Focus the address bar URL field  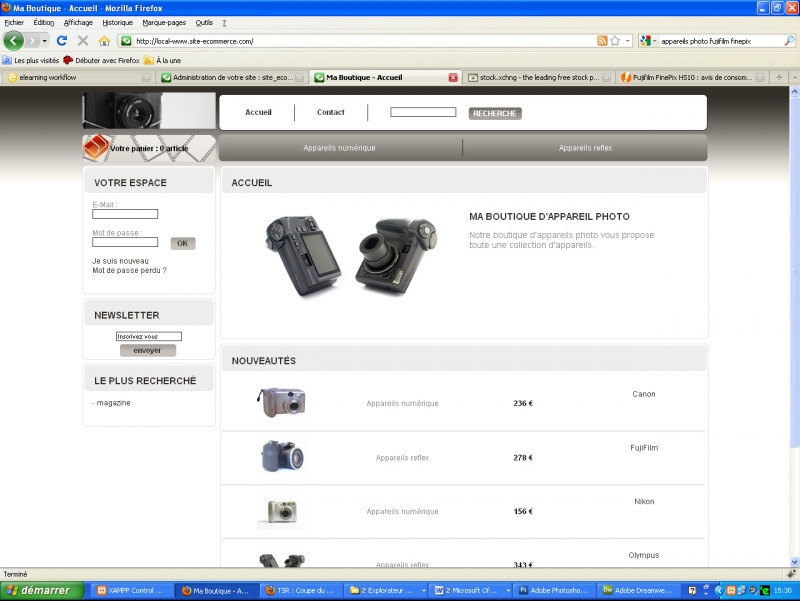tap(365, 41)
